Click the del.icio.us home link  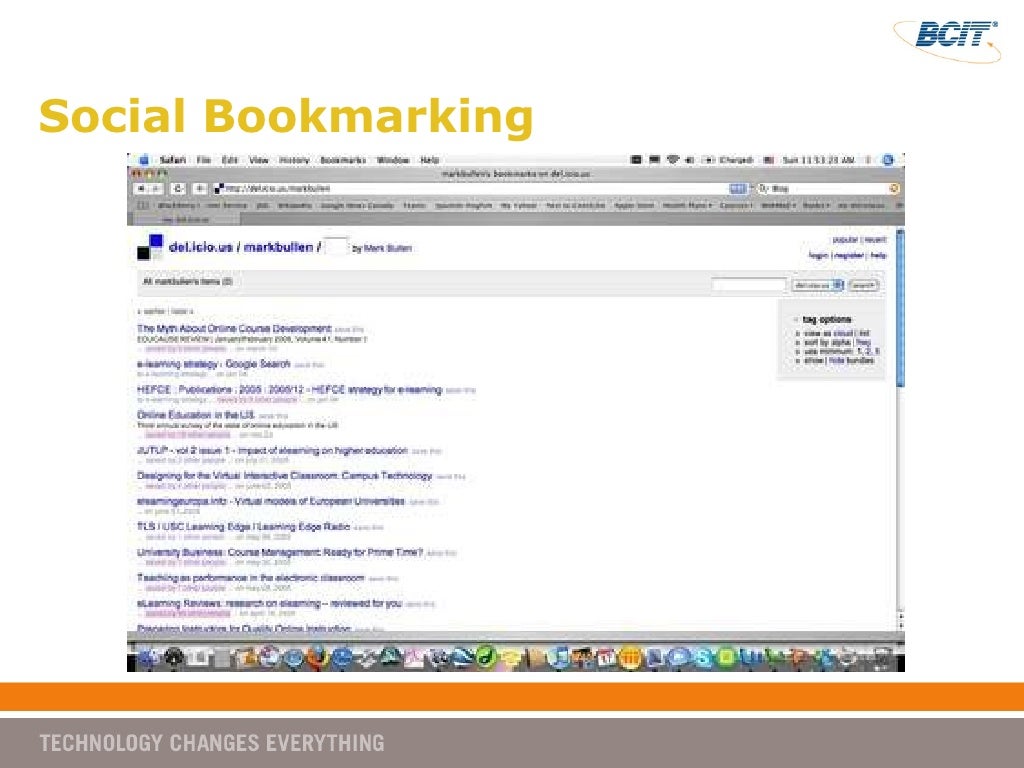point(200,248)
